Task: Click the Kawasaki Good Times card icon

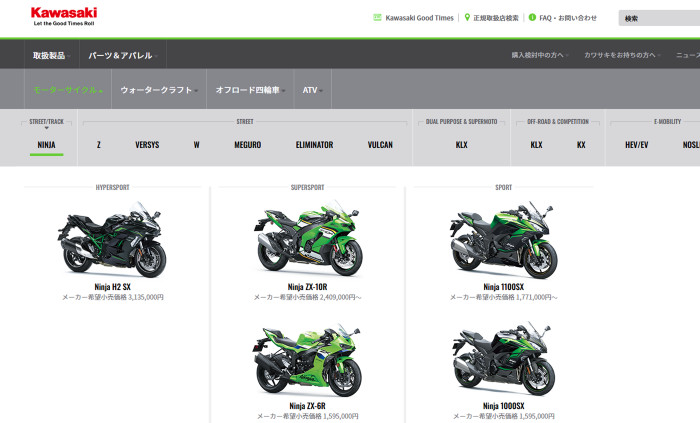Action: click(376, 17)
